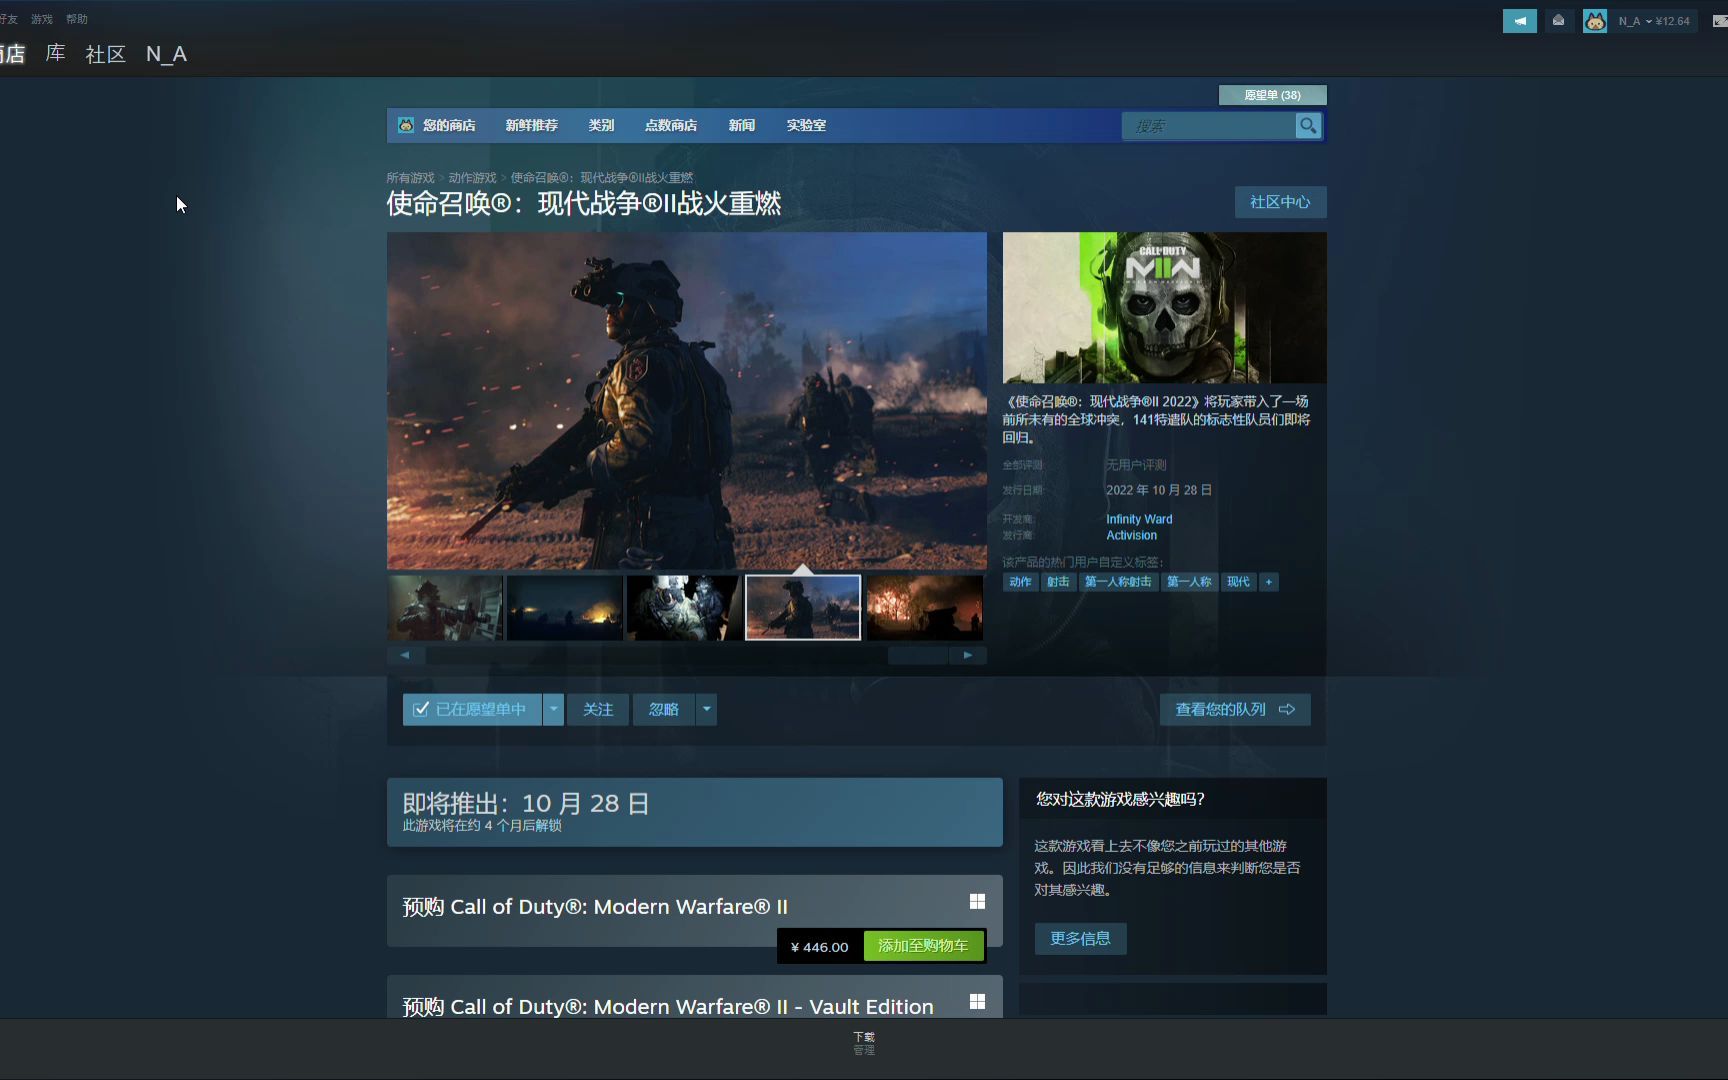Click the ¥ 446.00 price label

coord(819,947)
